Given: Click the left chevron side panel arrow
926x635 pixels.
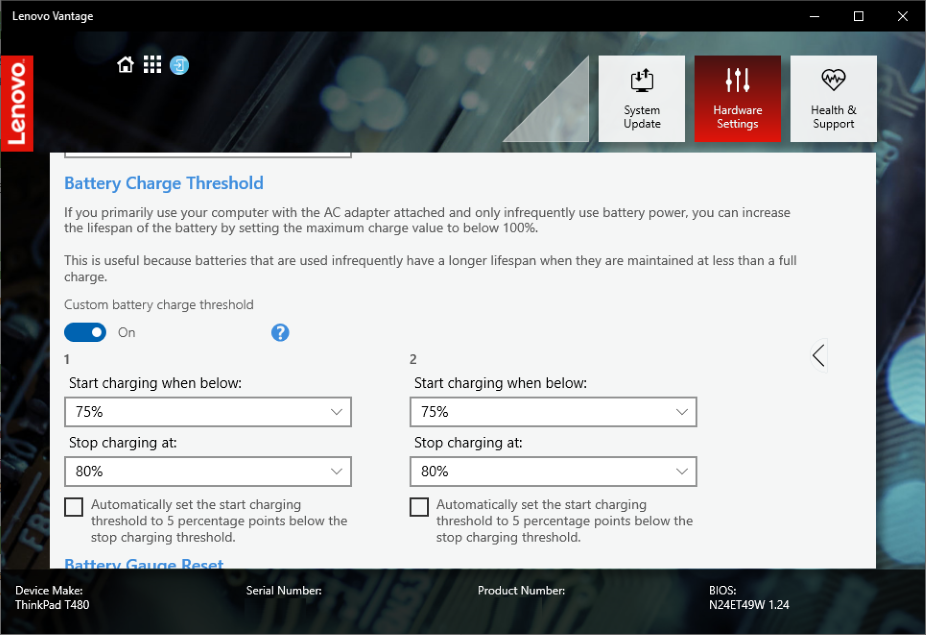Looking at the screenshot, I should click(819, 356).
